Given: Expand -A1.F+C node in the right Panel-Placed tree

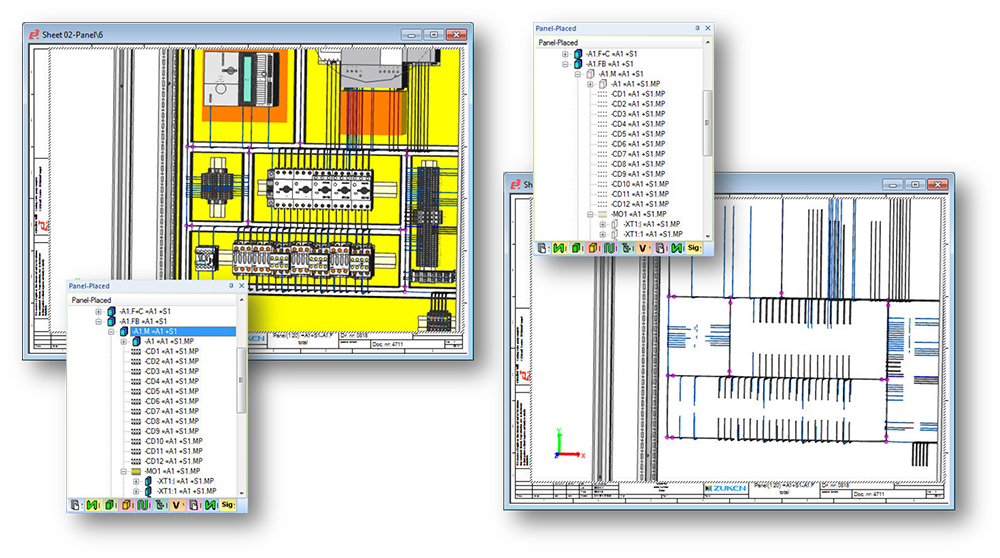Looking at the screenshot, I should 566,54.
